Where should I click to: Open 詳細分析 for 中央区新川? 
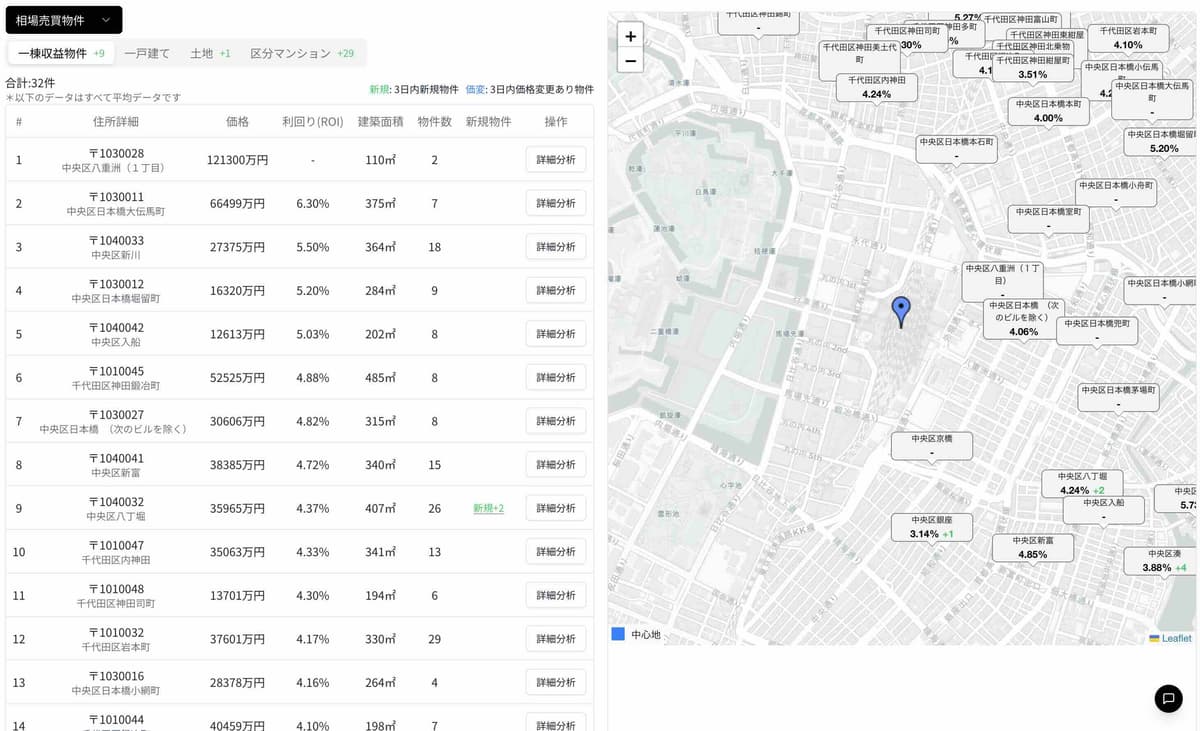556,247
